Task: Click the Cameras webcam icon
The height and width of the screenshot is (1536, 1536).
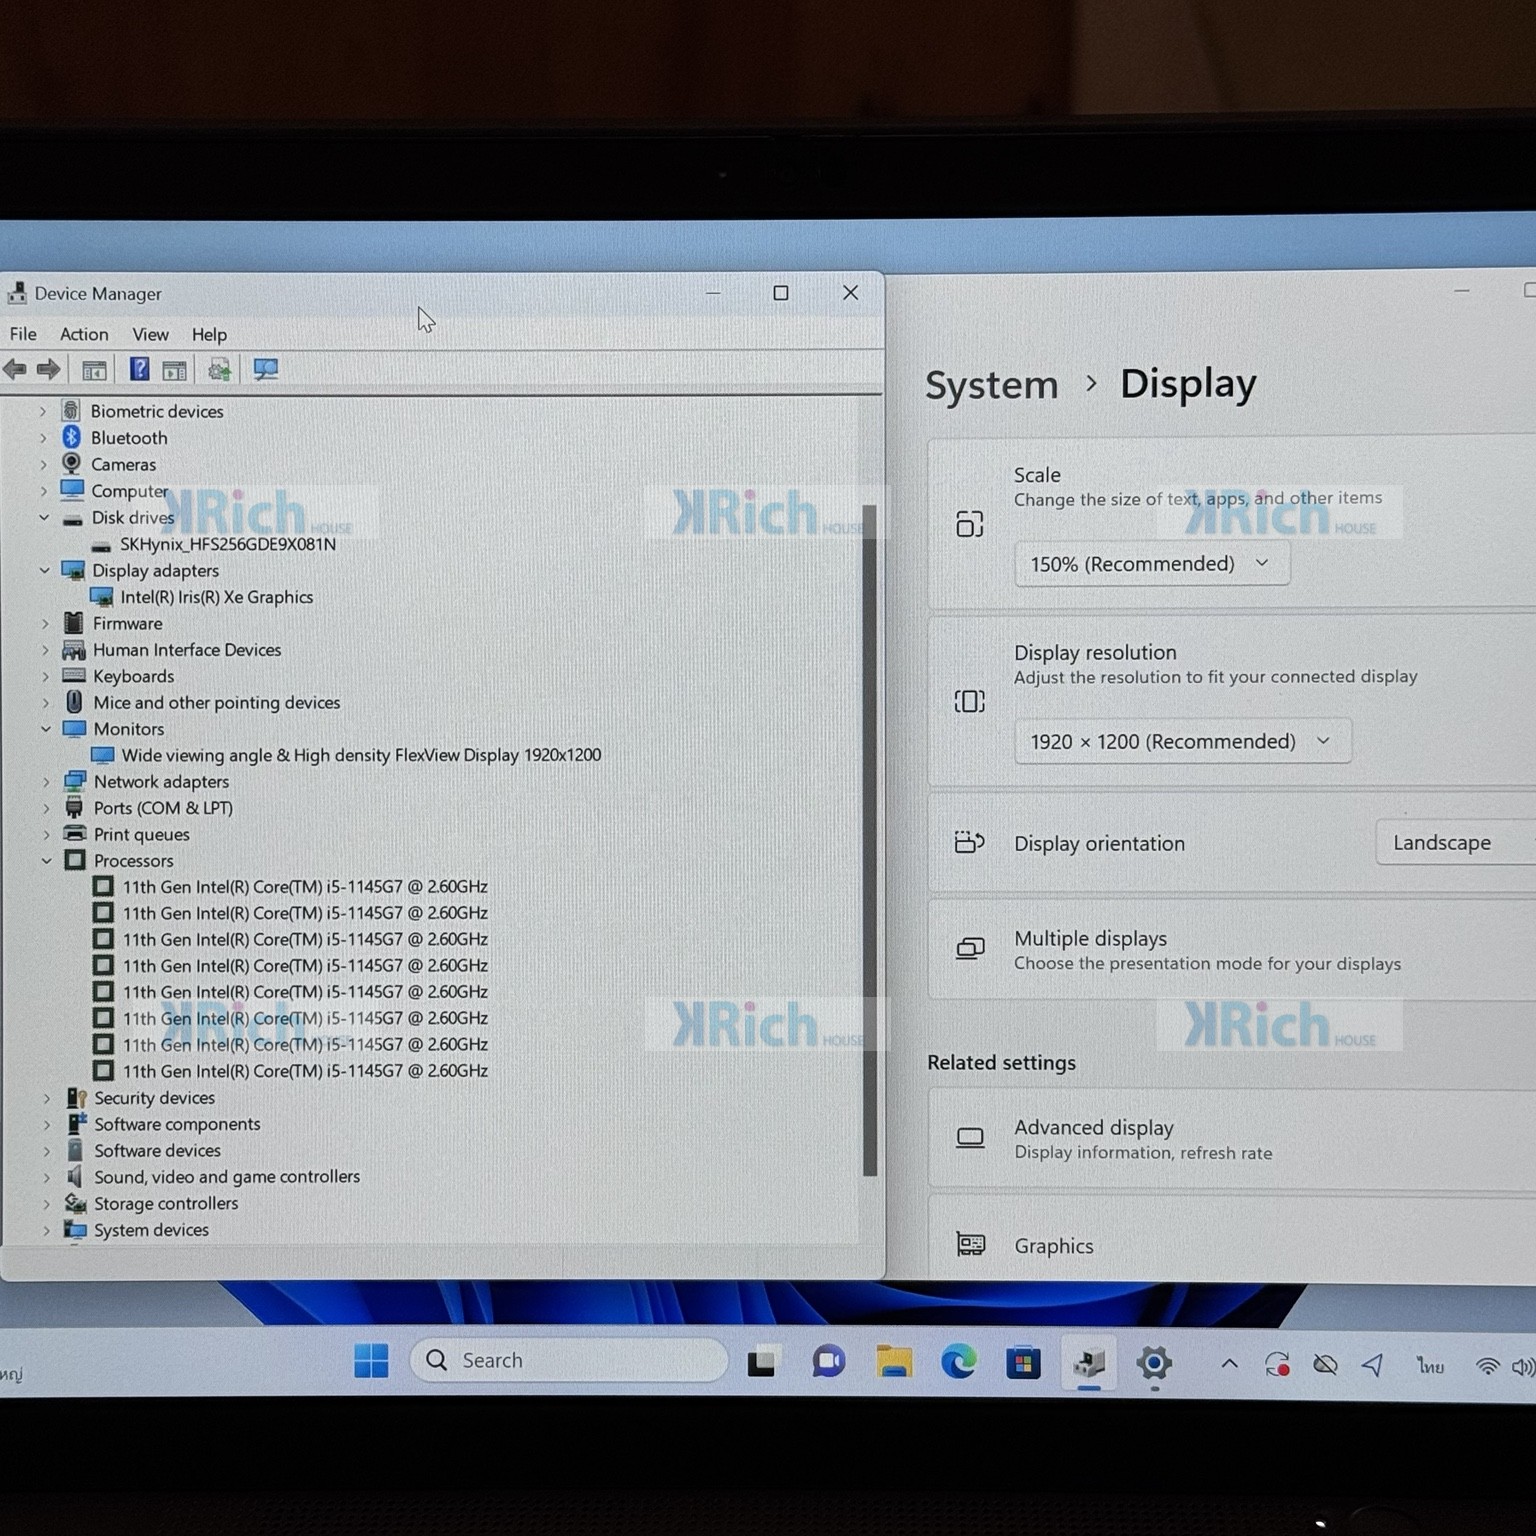Action: [71, 463]
